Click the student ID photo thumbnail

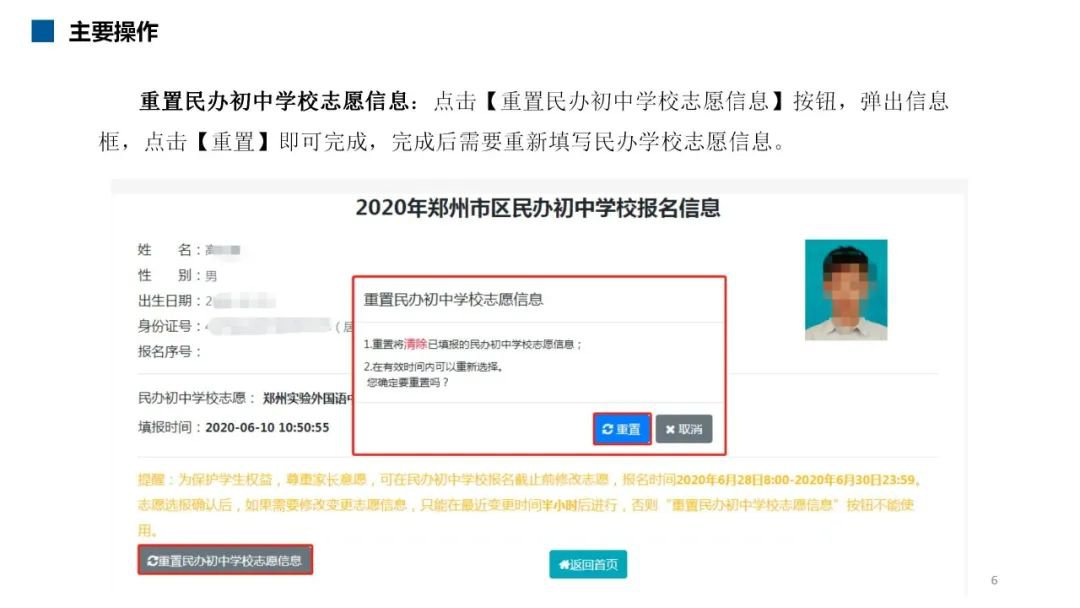[x=846, y=290]
